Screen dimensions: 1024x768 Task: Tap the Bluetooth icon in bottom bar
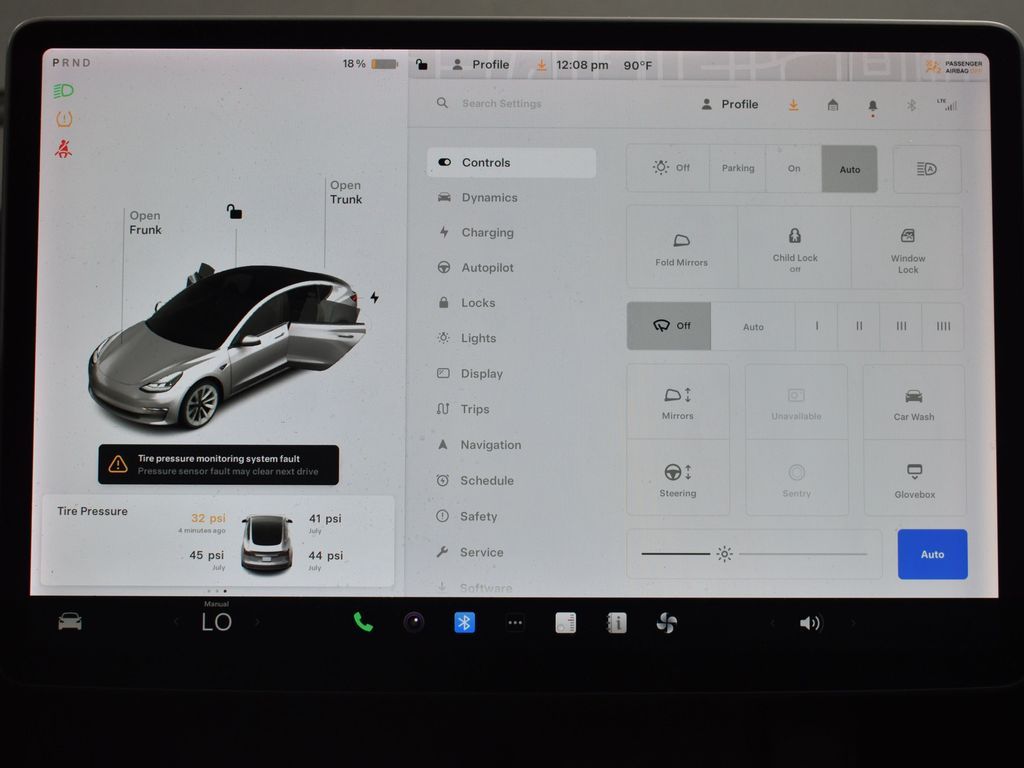pos(464,623)
